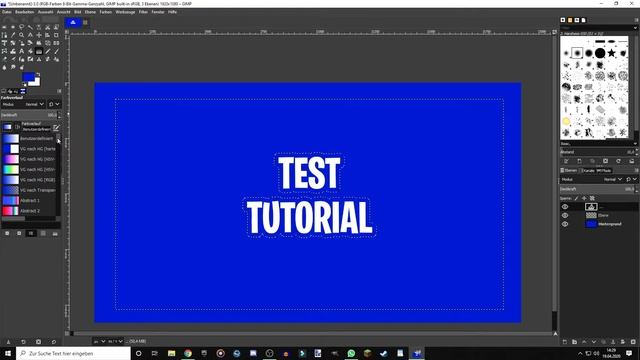This screenshot has height=360, width=640.
Task: Select the highlighted Gradient tool
Action: [39, 51]
